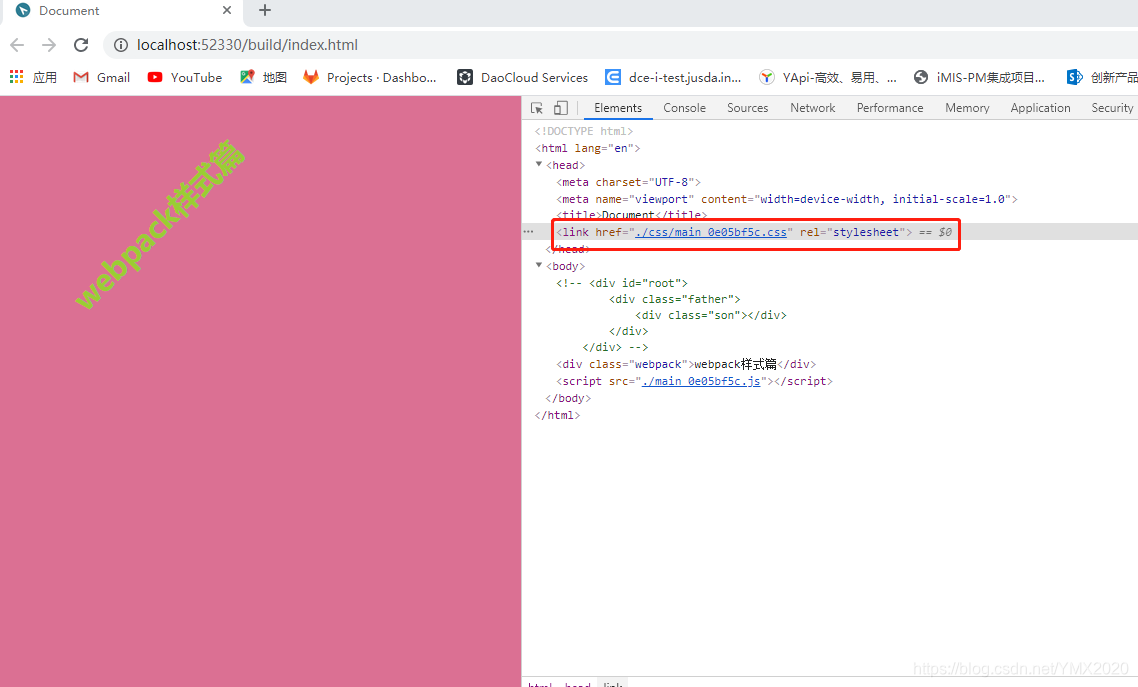The image size is (1138, 687).
Task: Click the commented div class="son" line
Action: pos(711,315)
